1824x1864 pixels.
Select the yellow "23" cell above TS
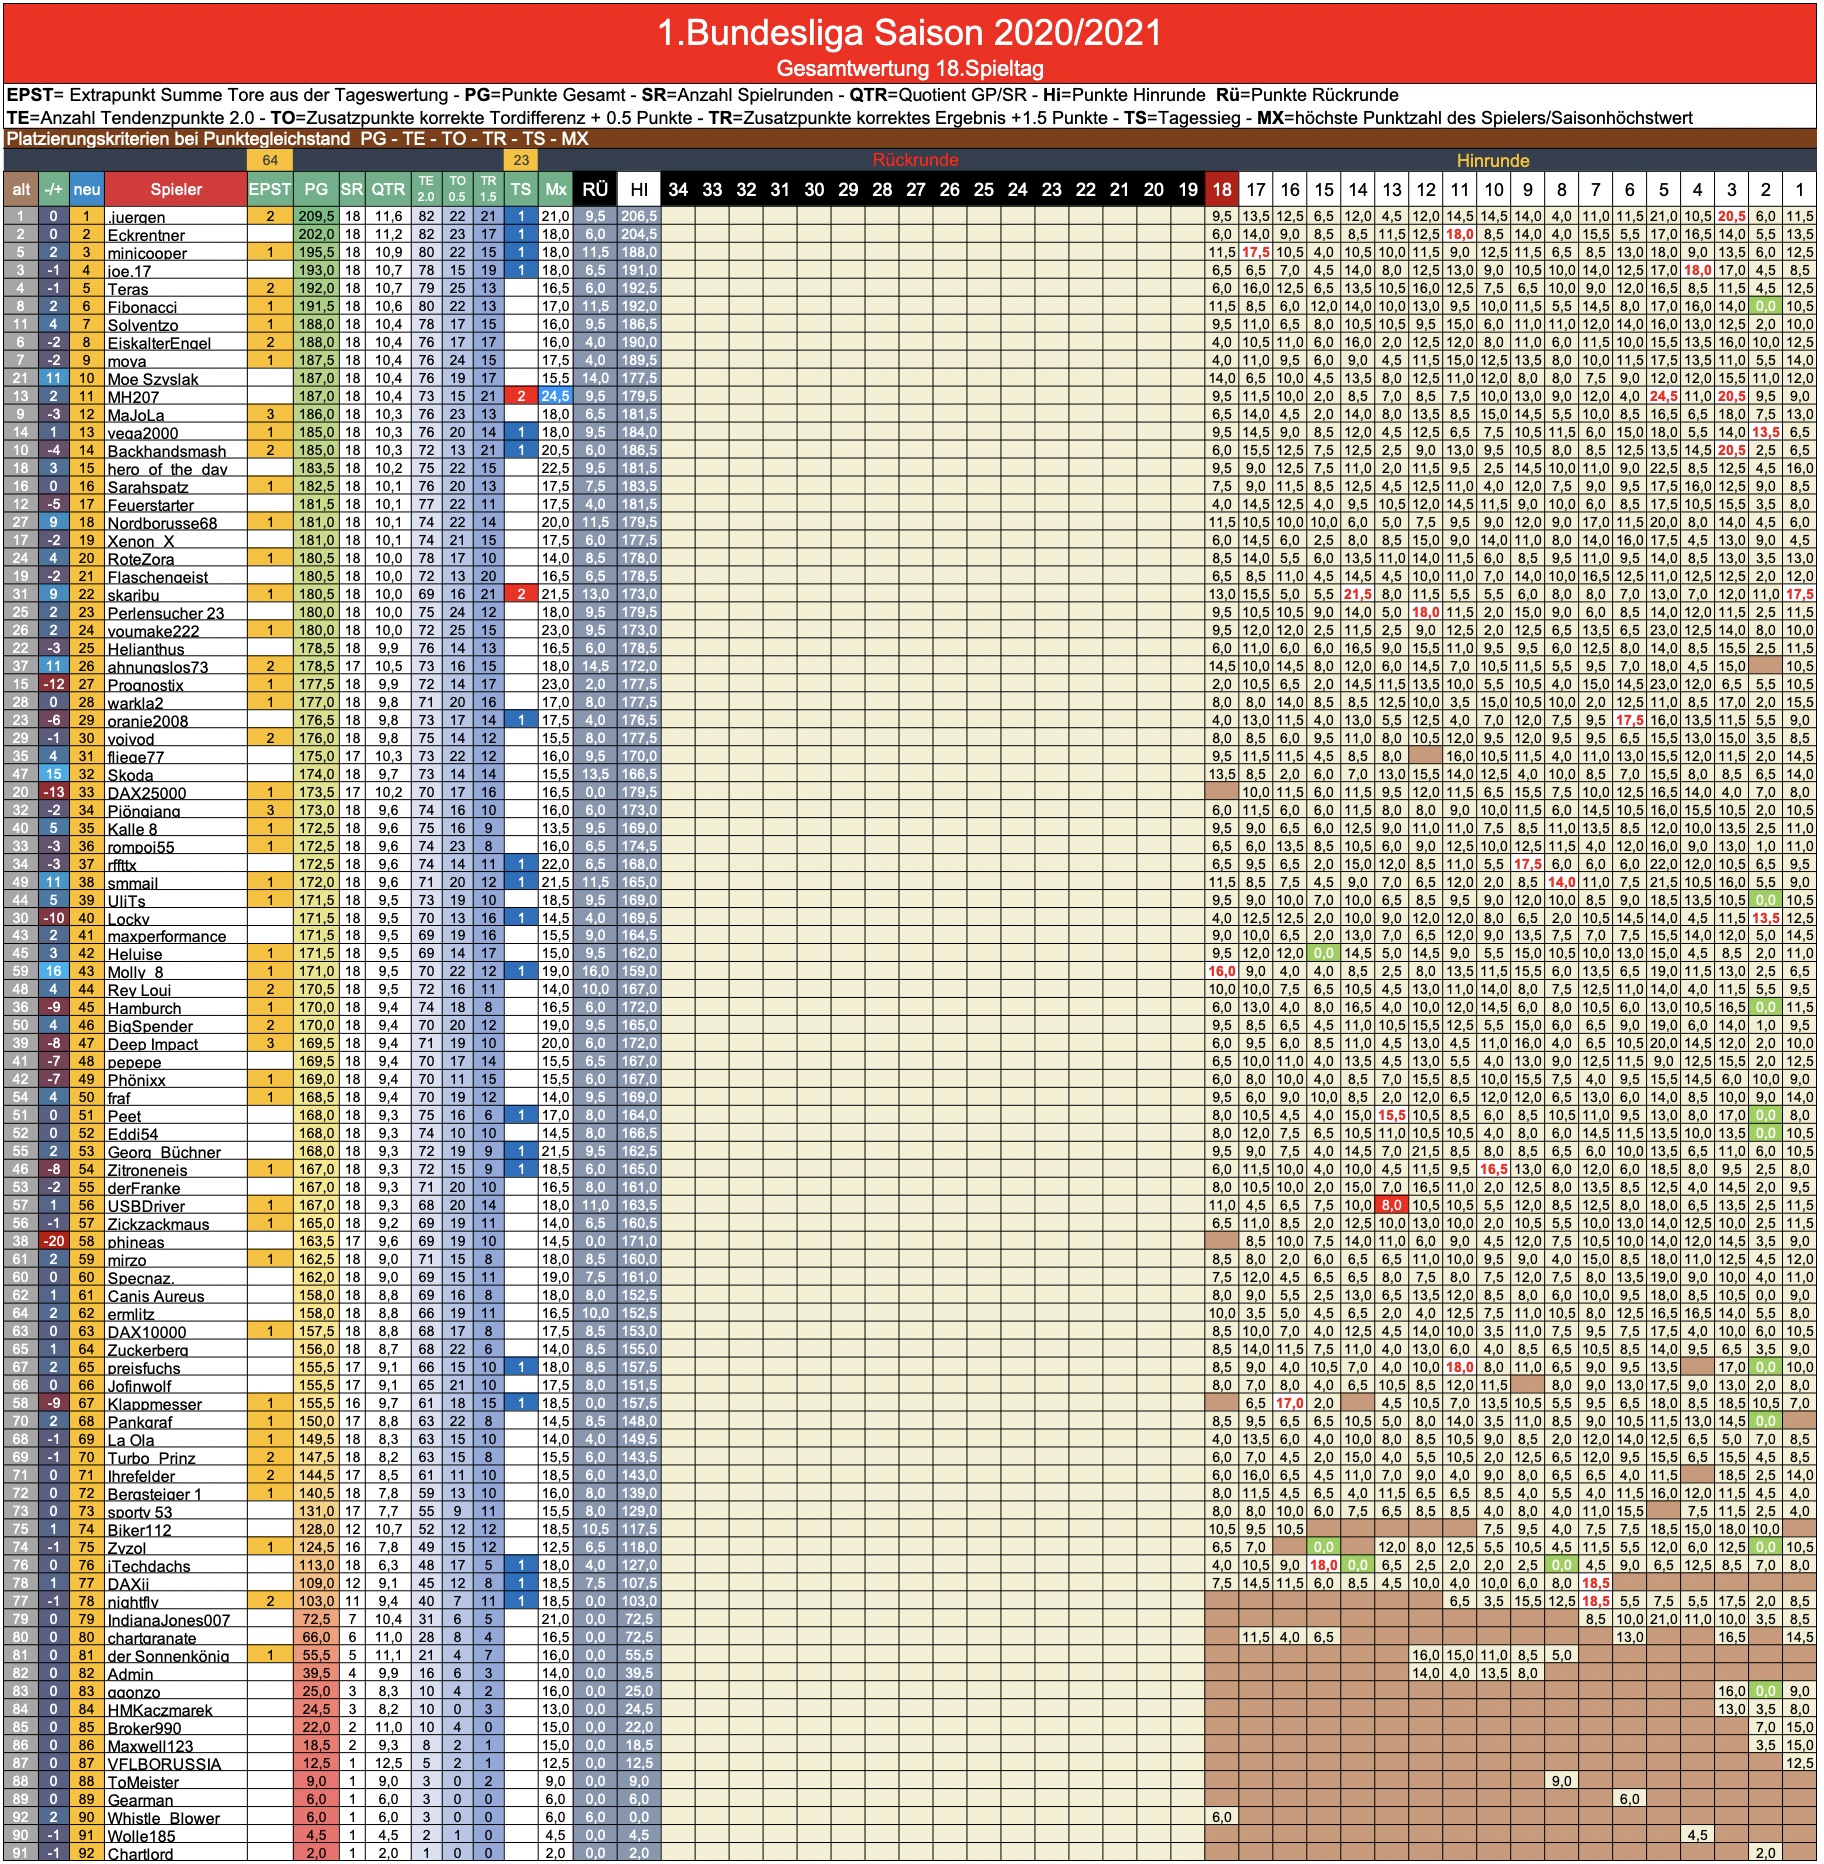pyautogui.click(x=521, y=160)
